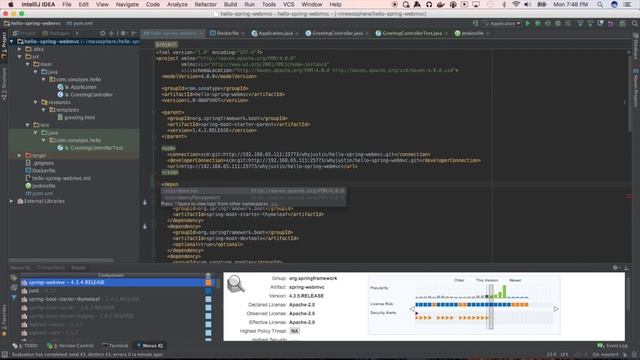Click the scroll from source target icon
Viewport: 640px width, 360px height.
pos(103,33)
